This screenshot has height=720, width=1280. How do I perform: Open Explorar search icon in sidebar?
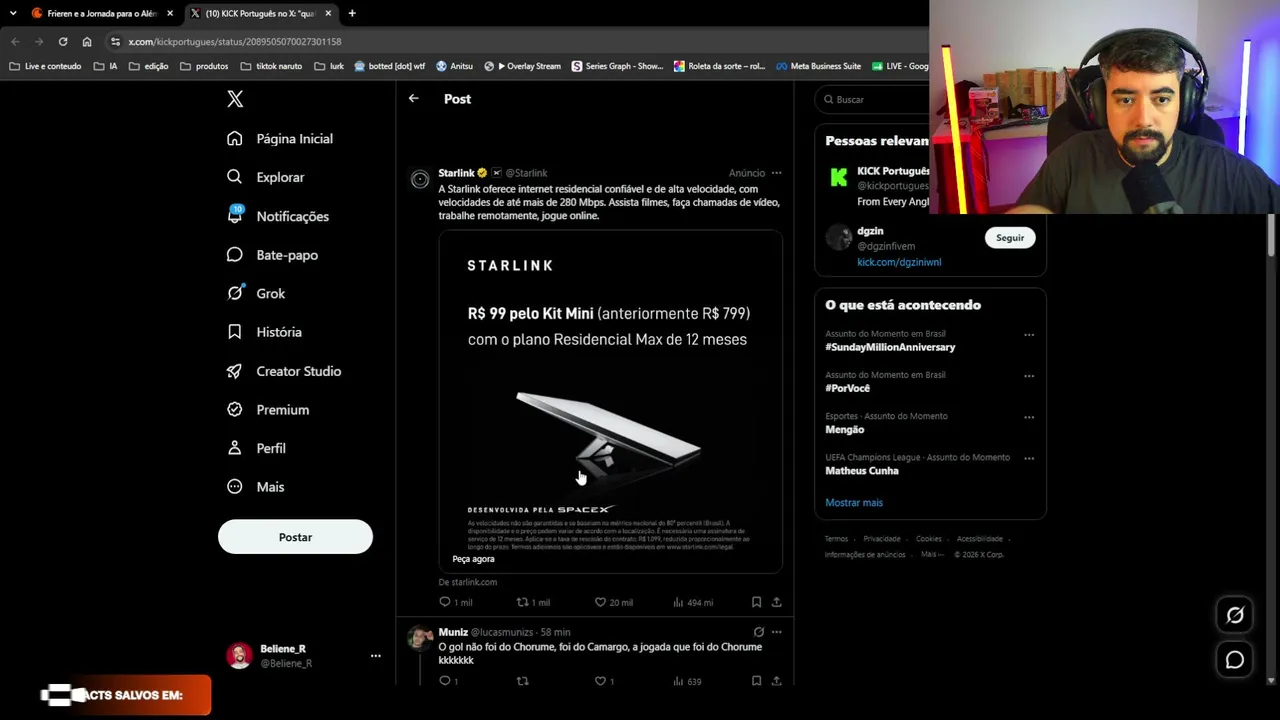[234, 176]
